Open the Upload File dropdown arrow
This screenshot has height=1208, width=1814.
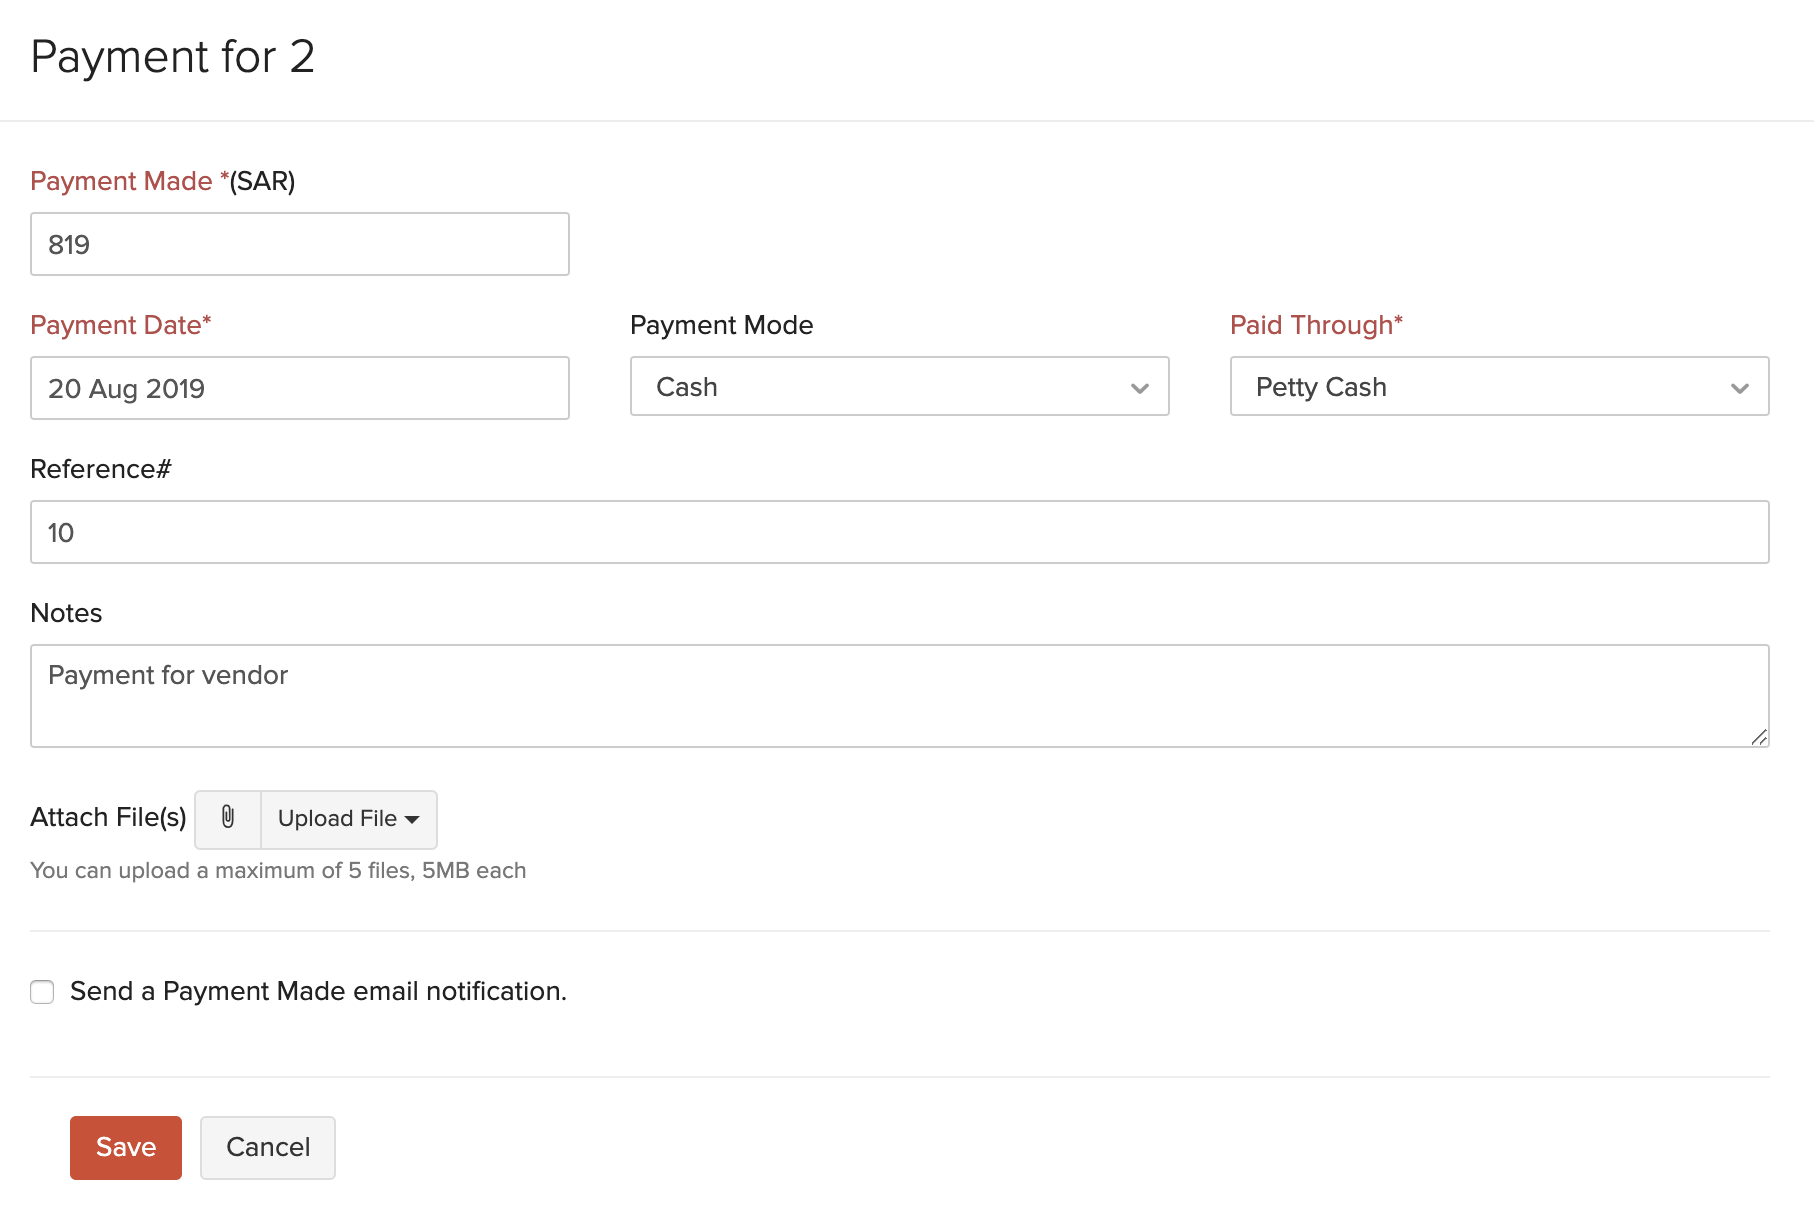point(413,819)
